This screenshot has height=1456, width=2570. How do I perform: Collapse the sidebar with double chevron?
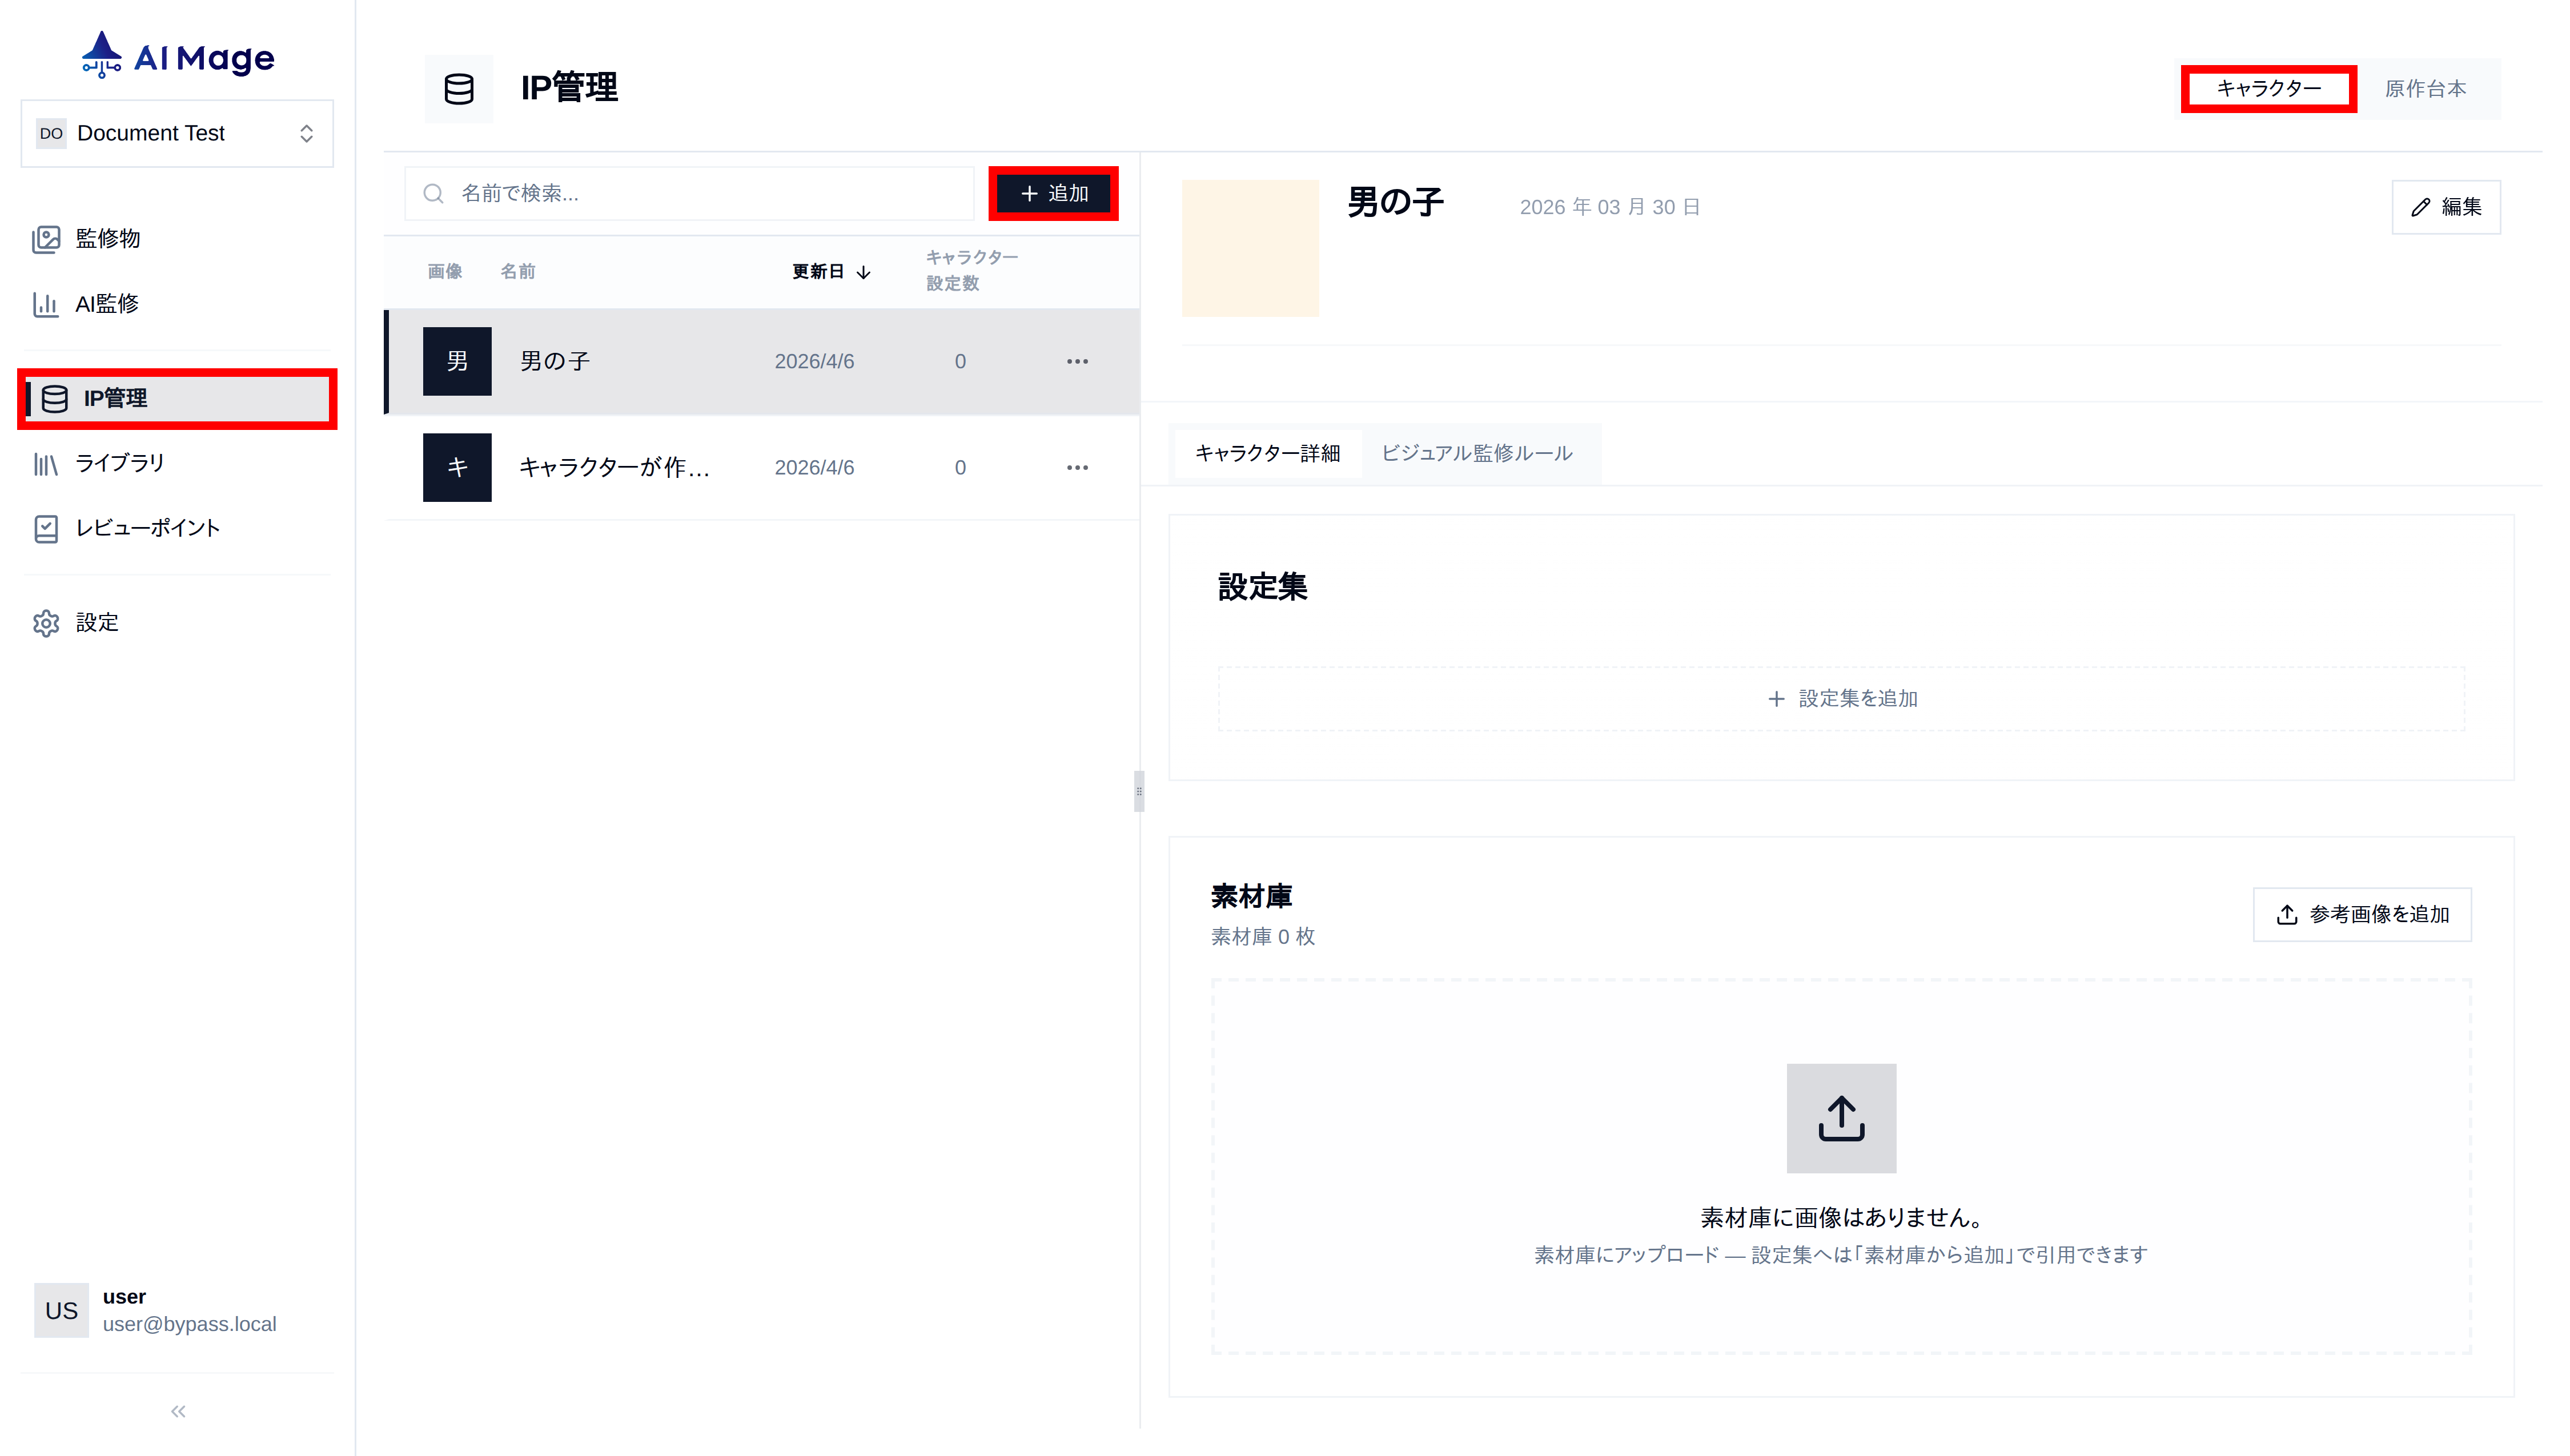pos(178,1411)
